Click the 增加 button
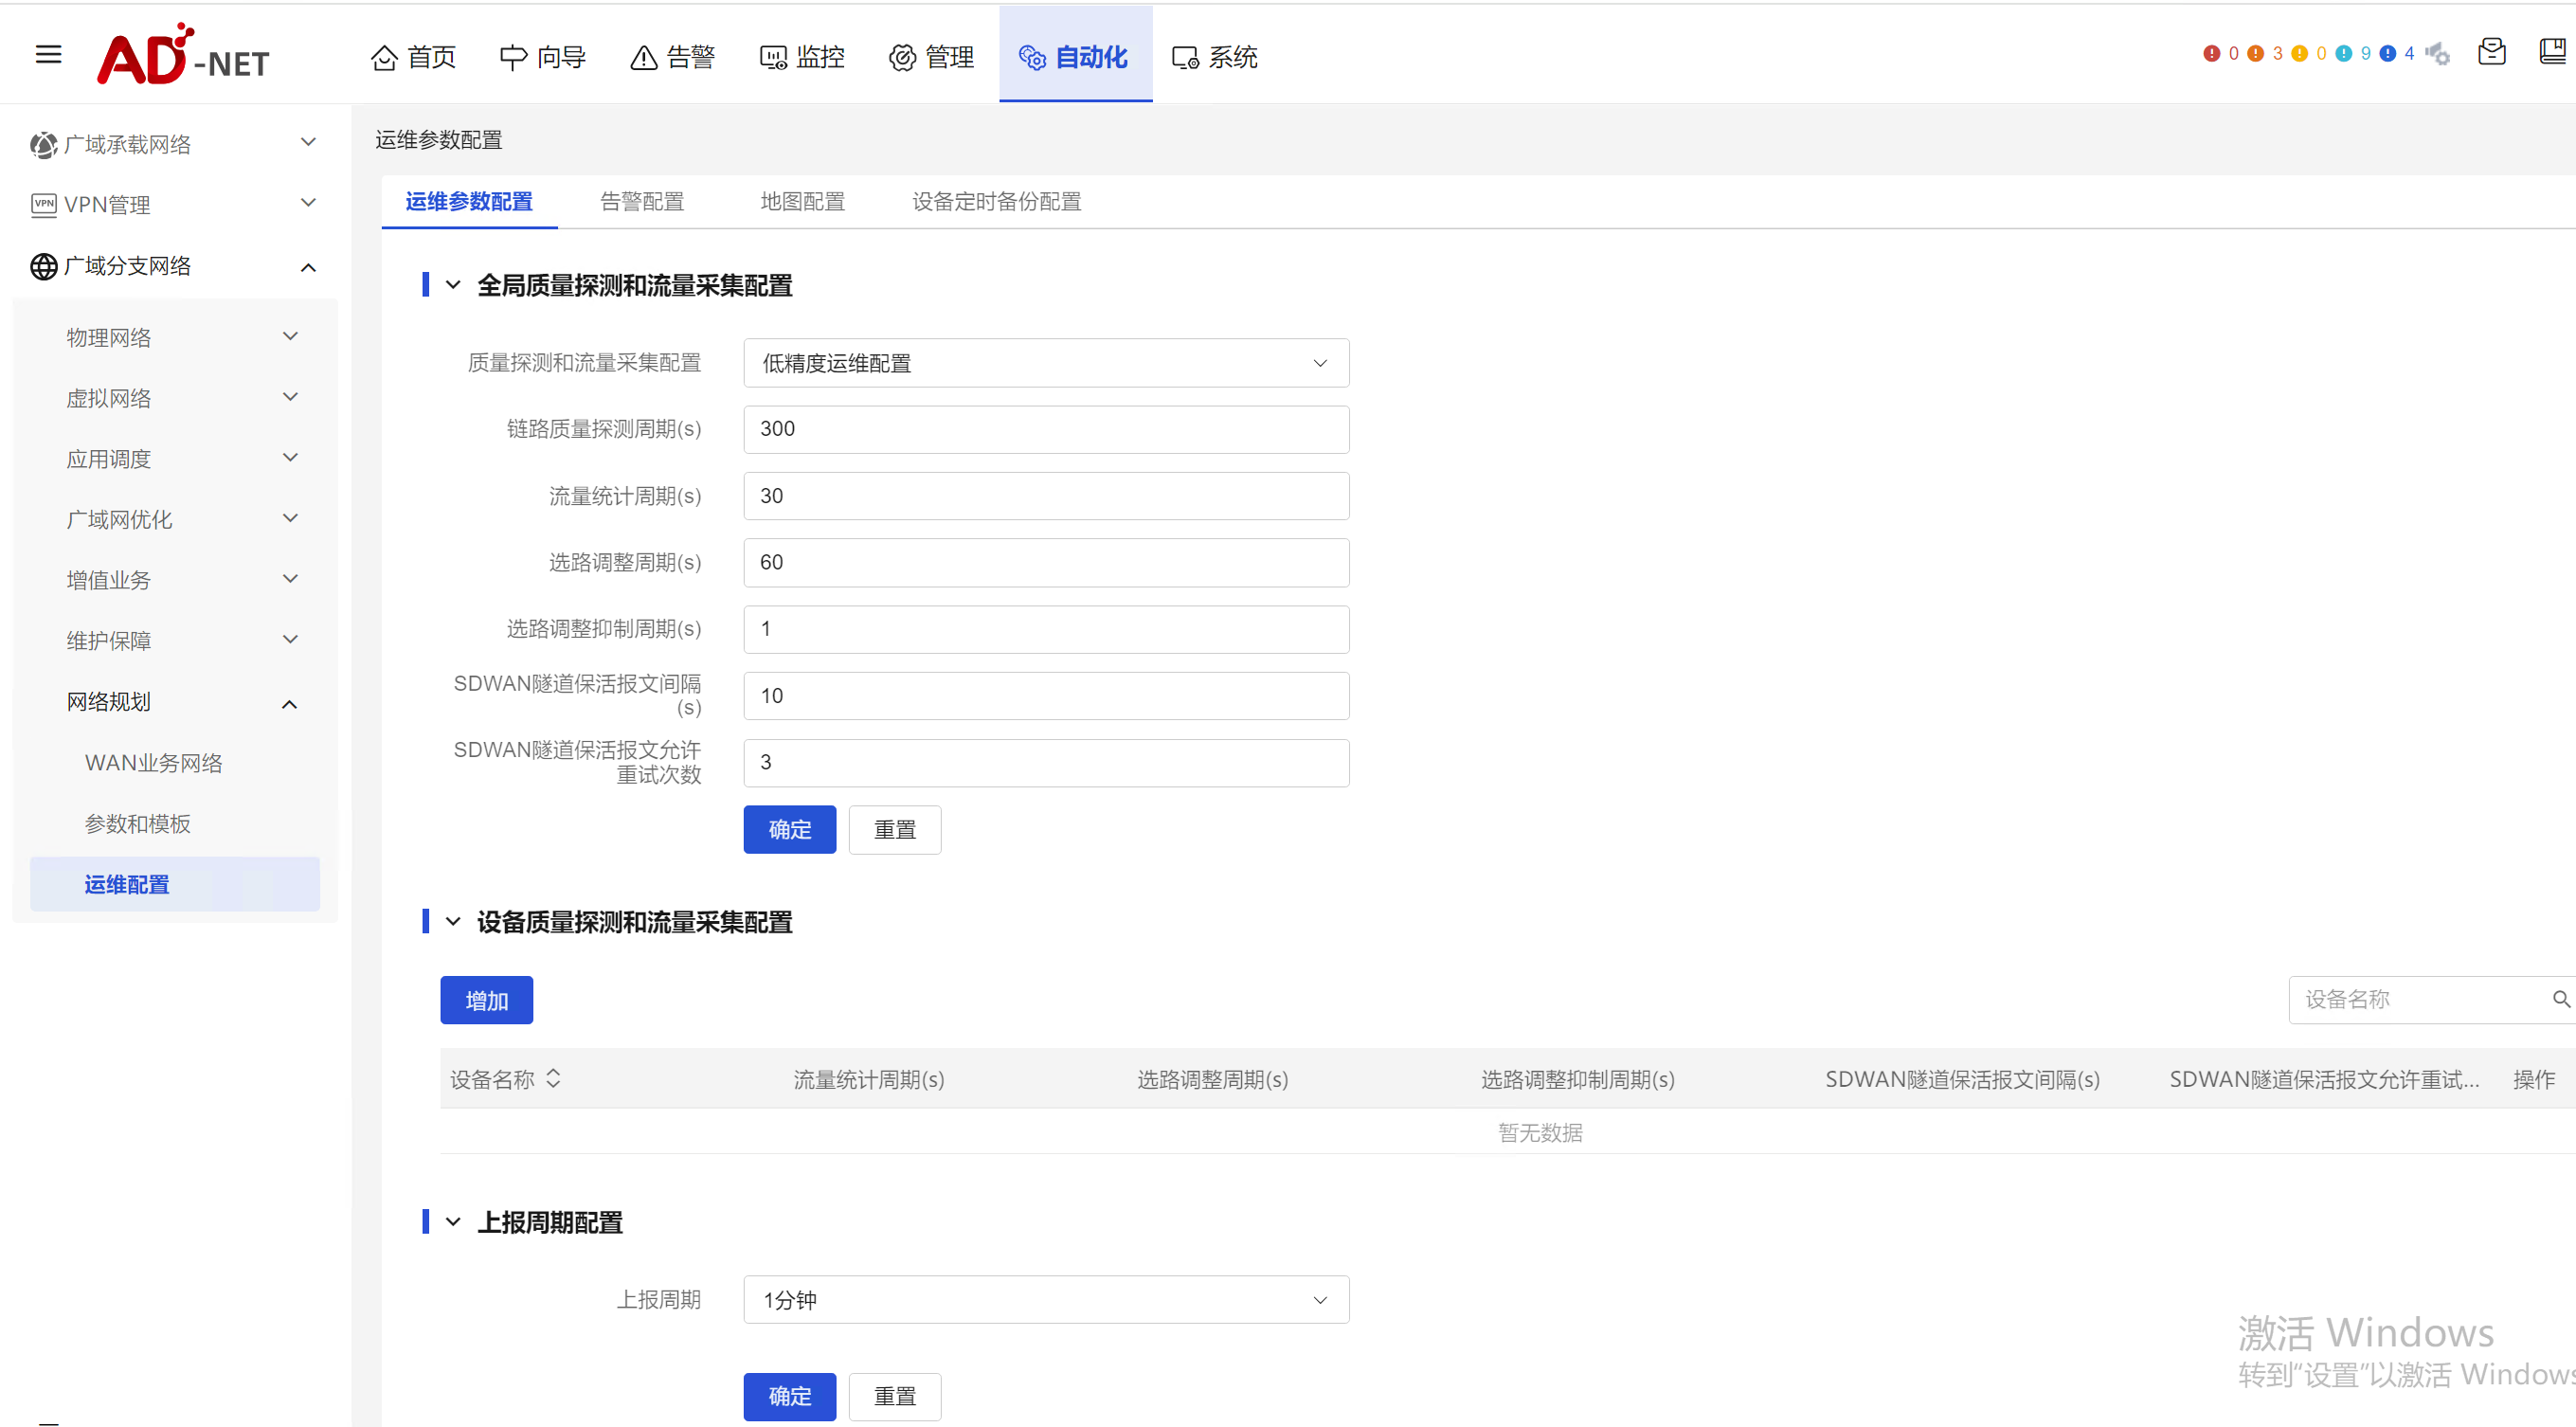 (x=486, y=1000)
